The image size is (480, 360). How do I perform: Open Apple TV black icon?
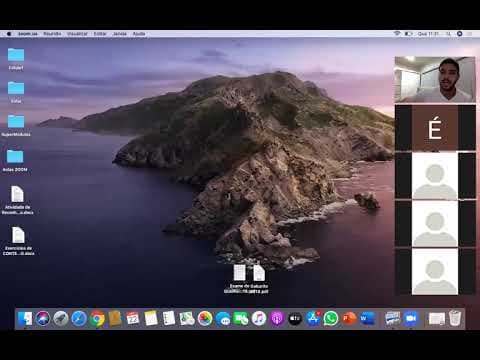click(x=295, y=319)
